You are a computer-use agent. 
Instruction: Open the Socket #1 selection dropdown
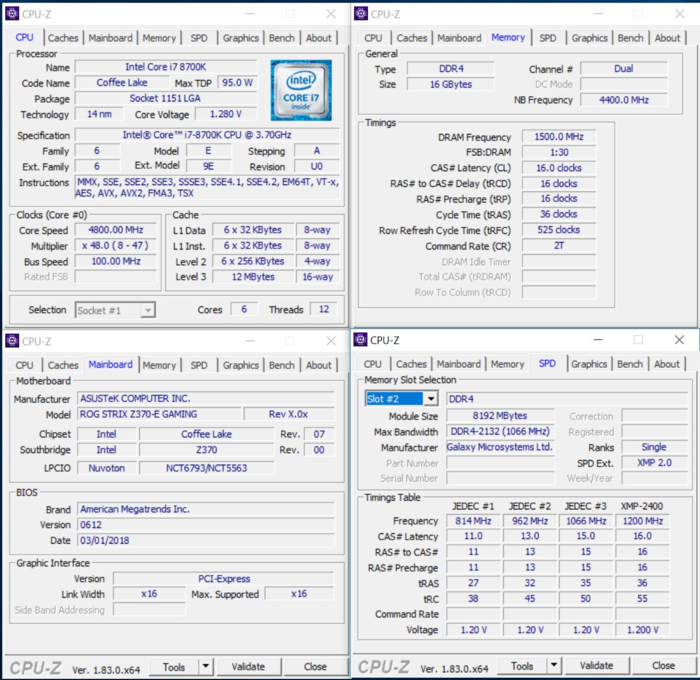pos(147,310)
